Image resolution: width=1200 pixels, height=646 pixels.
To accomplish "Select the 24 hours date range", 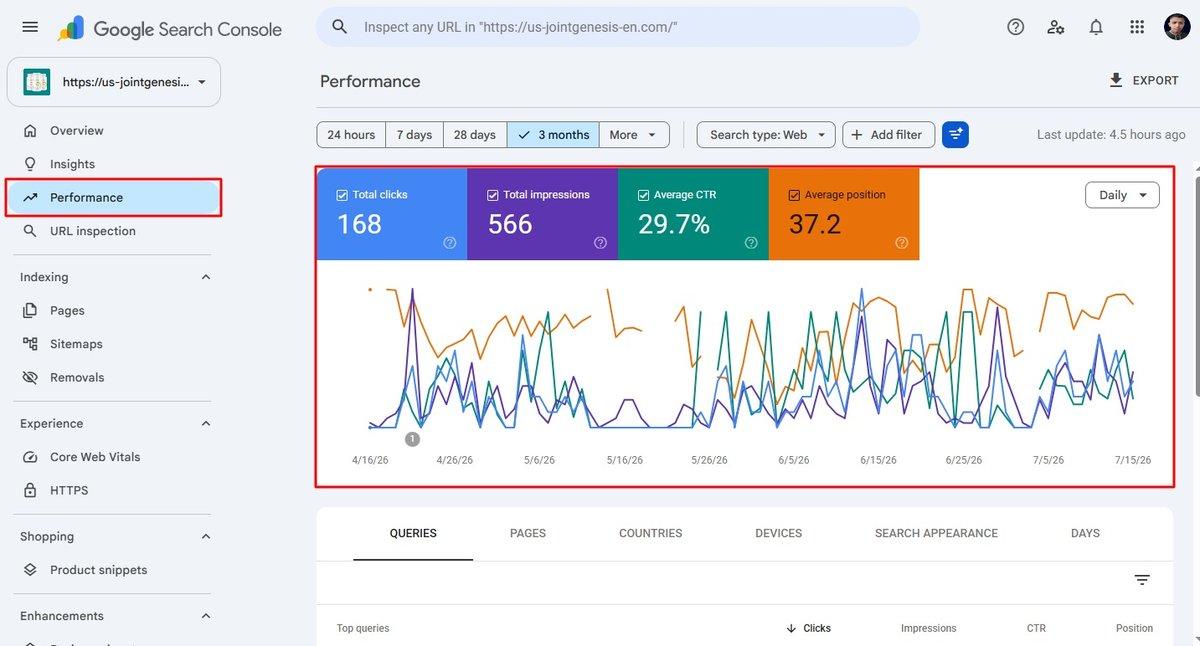I will pyautogui.click(x=351, y=135).
